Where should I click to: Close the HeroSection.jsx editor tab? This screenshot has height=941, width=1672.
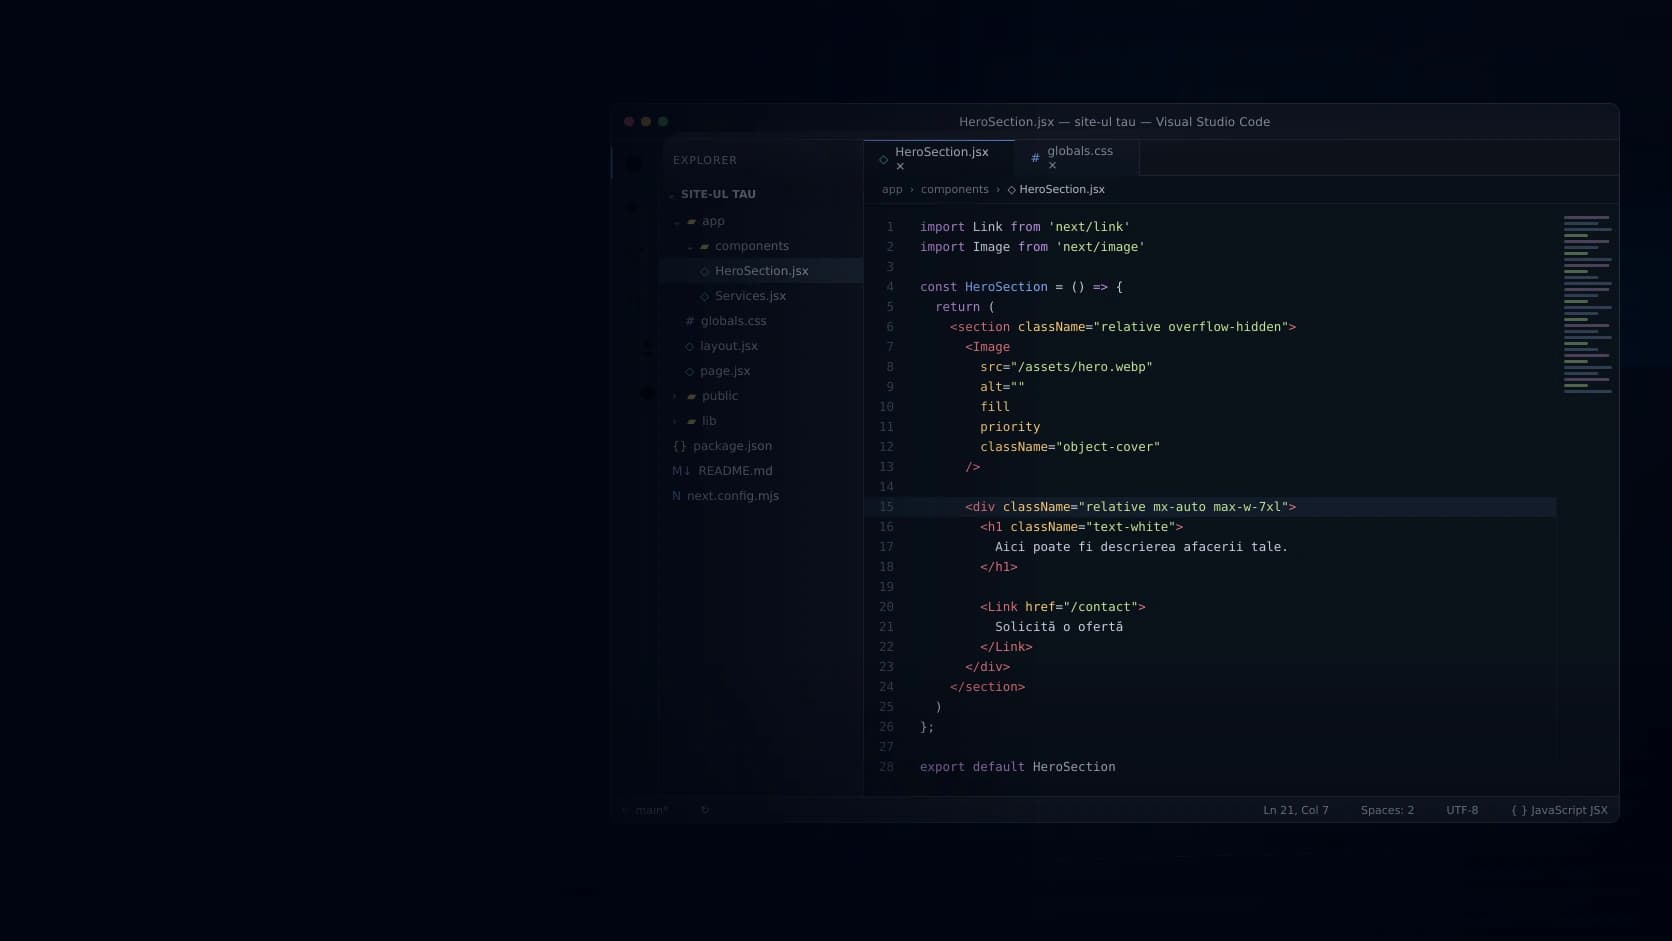900,166
